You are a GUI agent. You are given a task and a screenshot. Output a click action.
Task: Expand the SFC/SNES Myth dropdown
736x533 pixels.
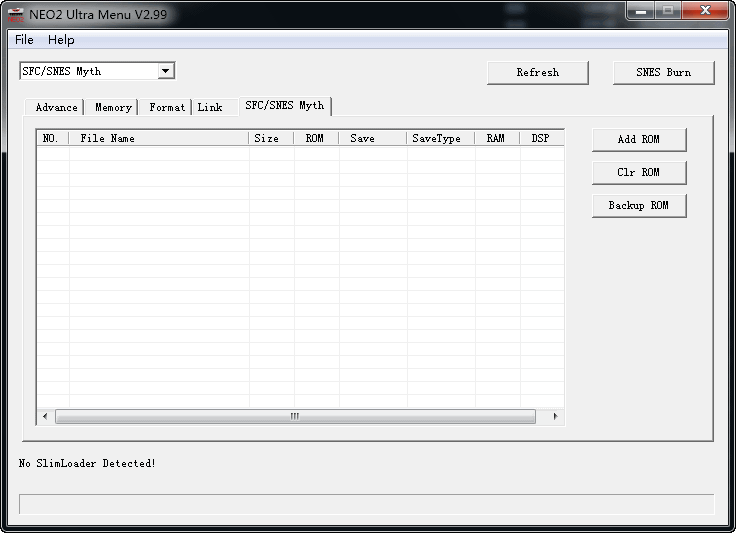click(x=166, y=71)
